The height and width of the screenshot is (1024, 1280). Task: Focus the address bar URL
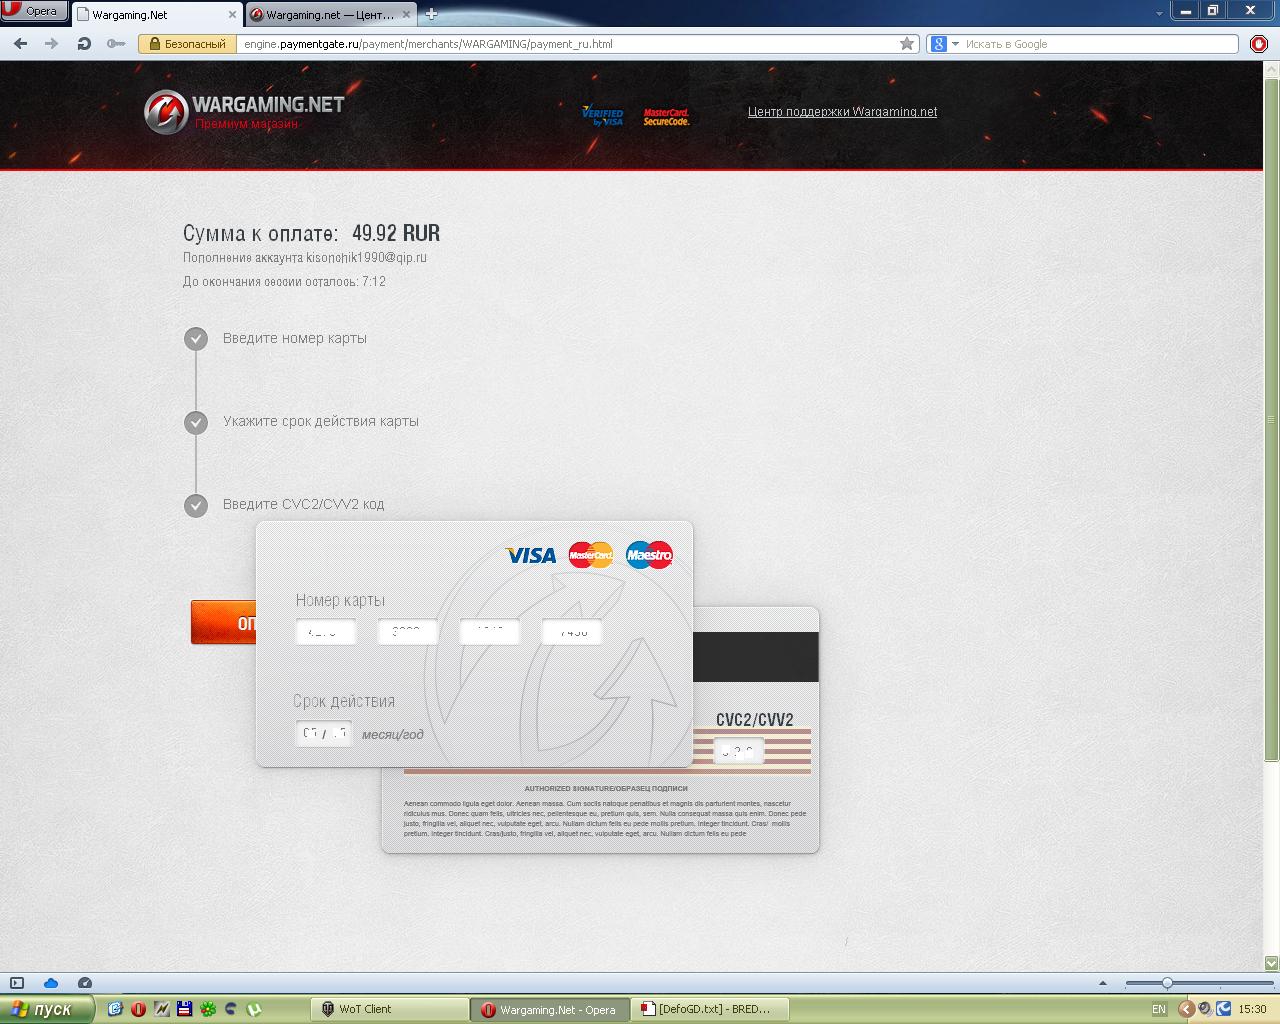click(568, 44)
